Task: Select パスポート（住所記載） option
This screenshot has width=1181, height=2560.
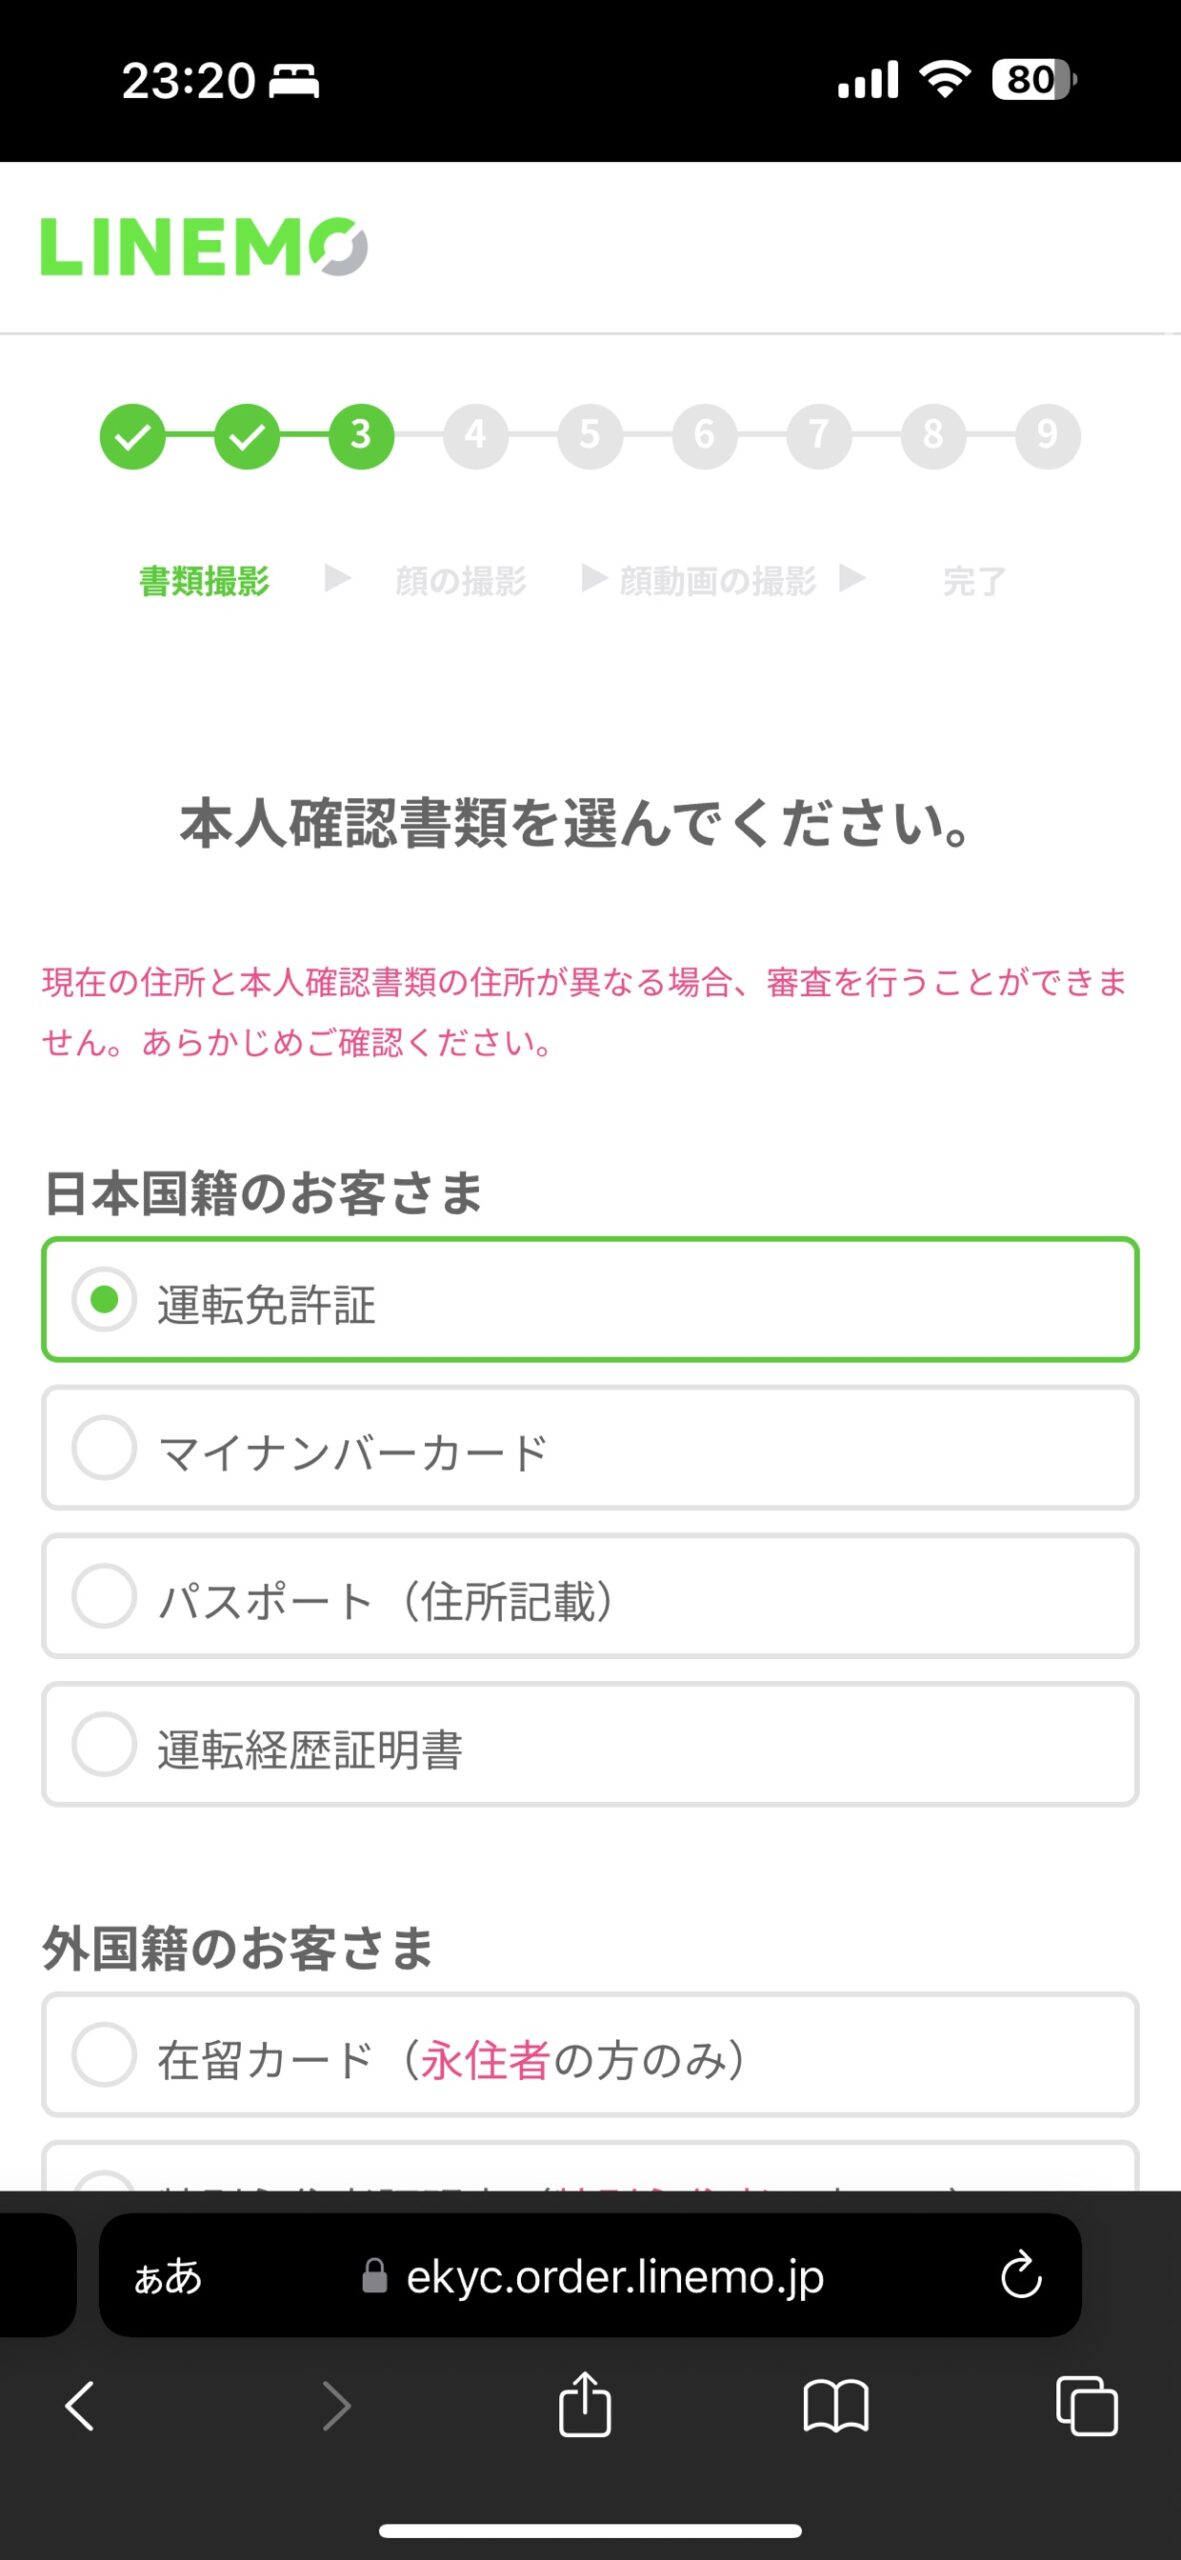Action: (104, 1596)
